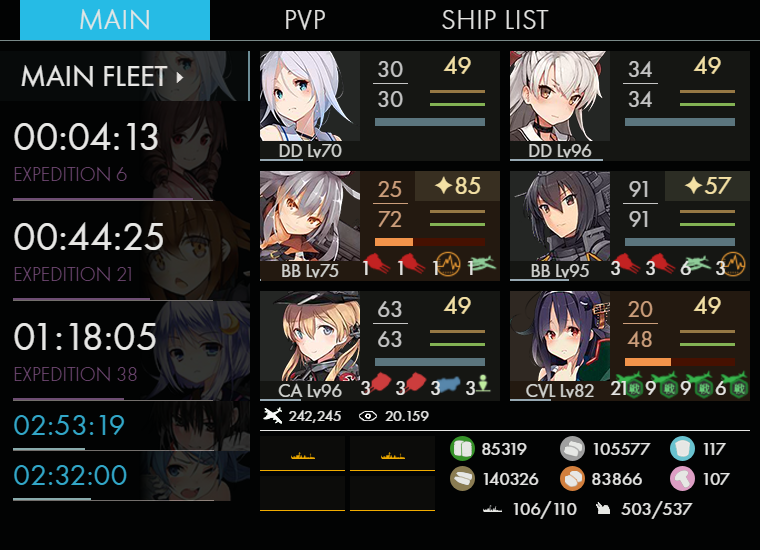Image resolution: width=760 pixels, height=550 pixels.
Task: Expand the MAIN FLEET selector arrow
Action: 180,78
